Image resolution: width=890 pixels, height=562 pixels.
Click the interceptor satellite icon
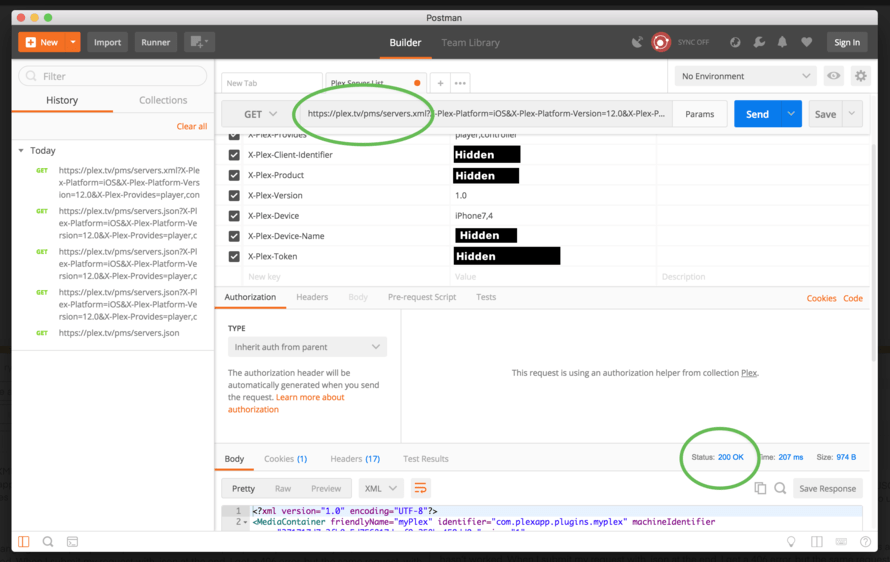637,42
